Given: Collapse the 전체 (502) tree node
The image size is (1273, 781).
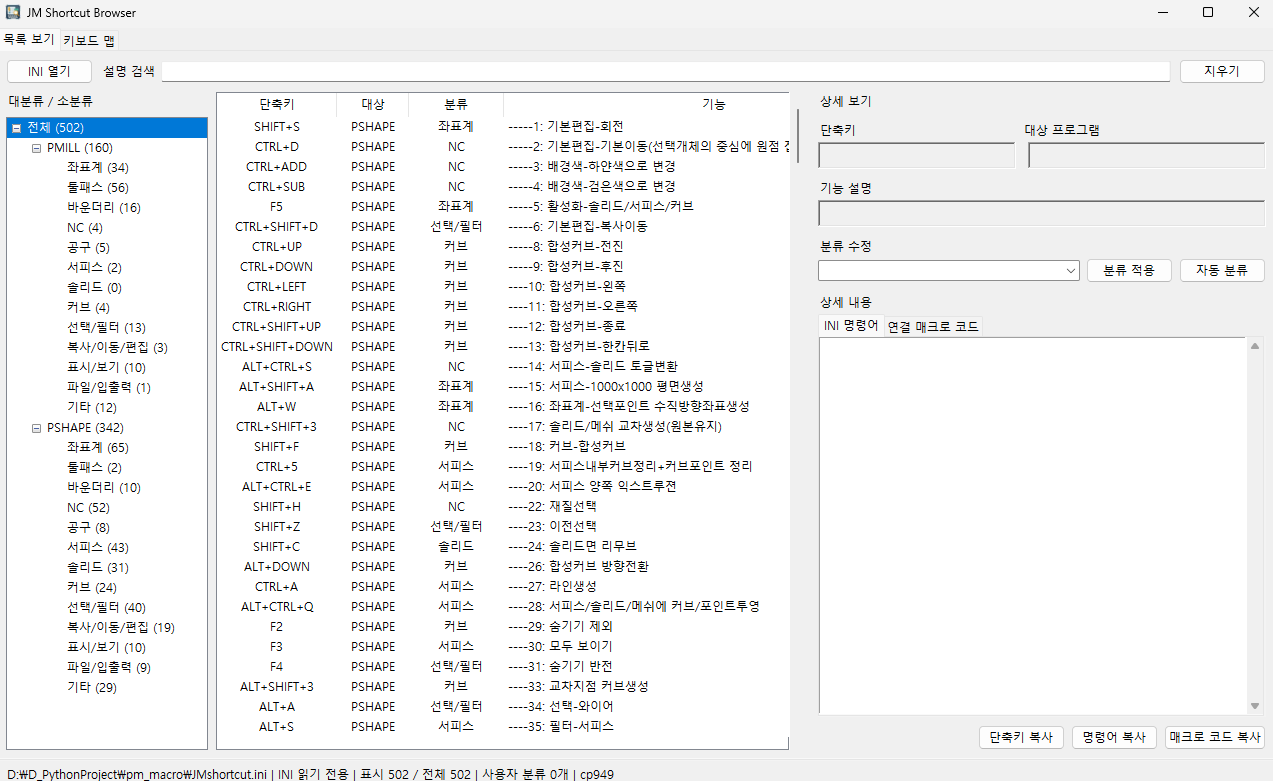Looking at the screenshot, I should 17,127.
